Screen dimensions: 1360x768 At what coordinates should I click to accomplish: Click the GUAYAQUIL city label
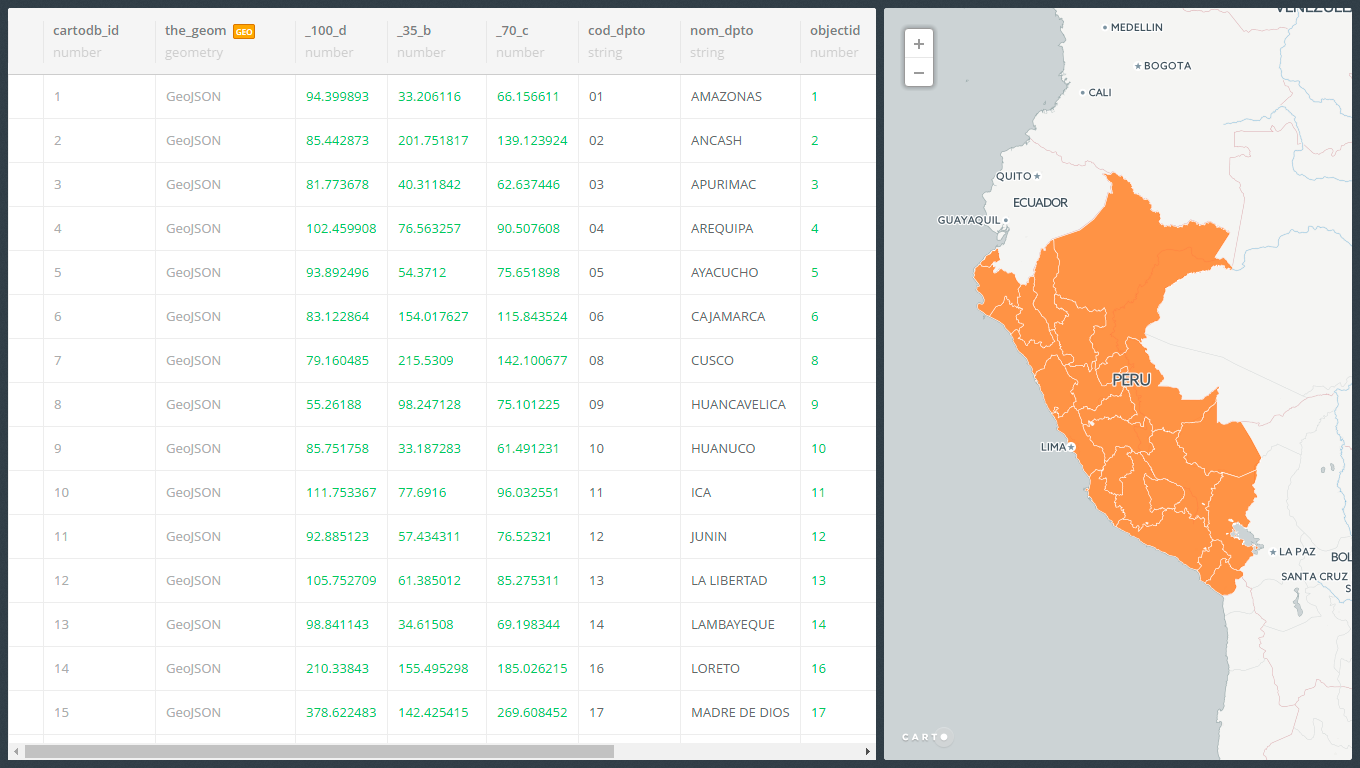coord(968,220)
